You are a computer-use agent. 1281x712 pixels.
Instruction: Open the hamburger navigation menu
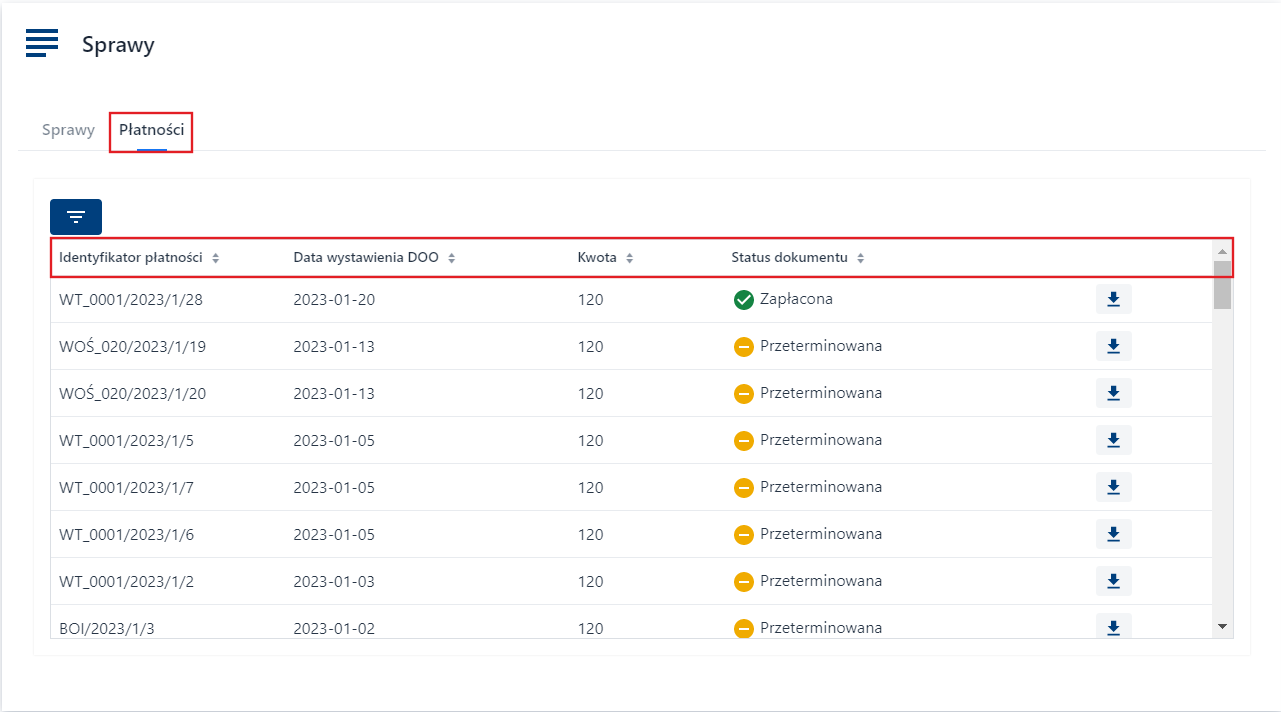click(42, 43)
